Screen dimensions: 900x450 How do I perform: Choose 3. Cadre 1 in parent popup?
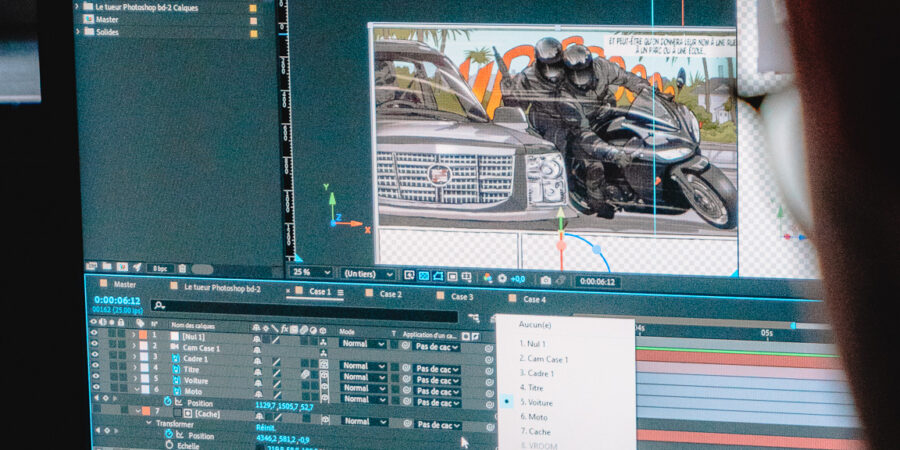pos(537,373)
